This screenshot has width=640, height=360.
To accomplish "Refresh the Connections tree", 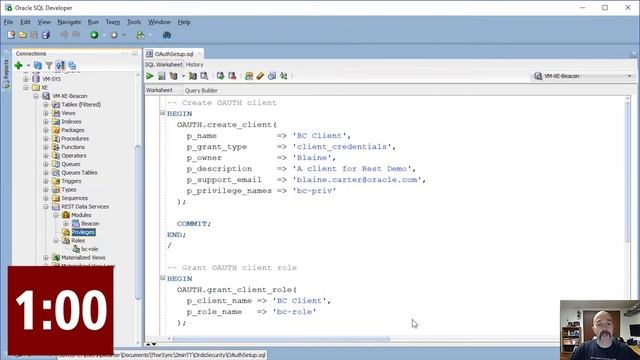I will 38,65.
